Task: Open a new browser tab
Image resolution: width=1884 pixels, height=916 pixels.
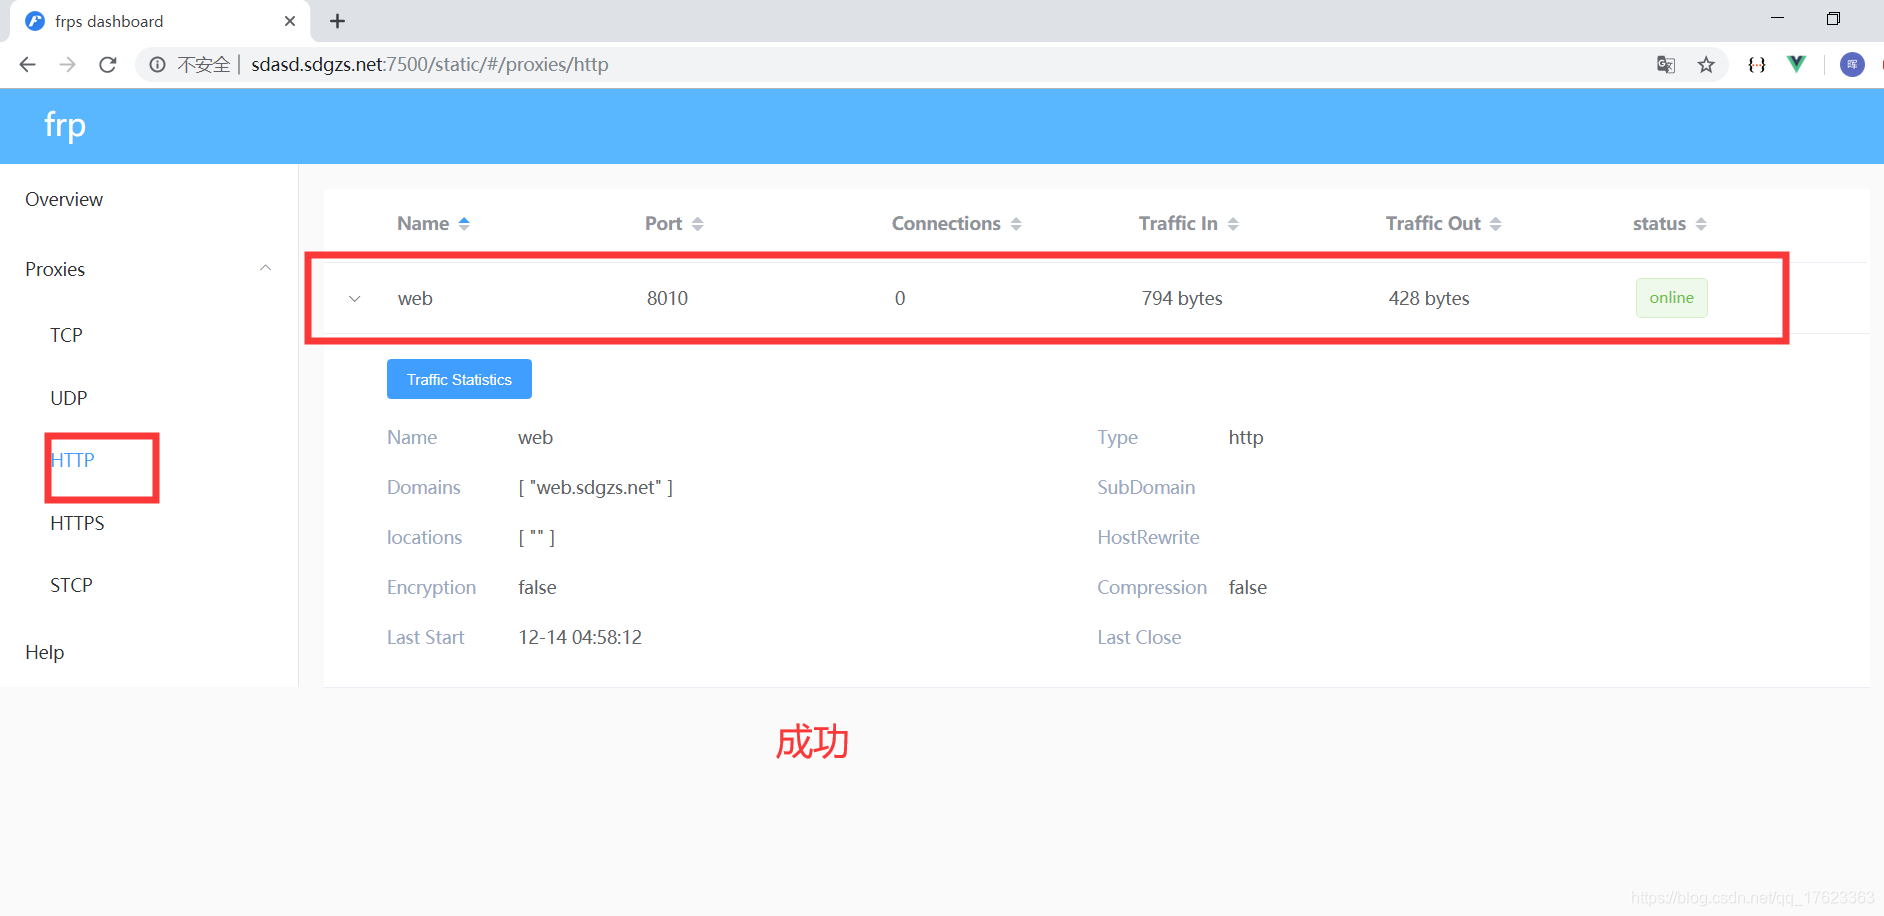Action: (338, 21)
